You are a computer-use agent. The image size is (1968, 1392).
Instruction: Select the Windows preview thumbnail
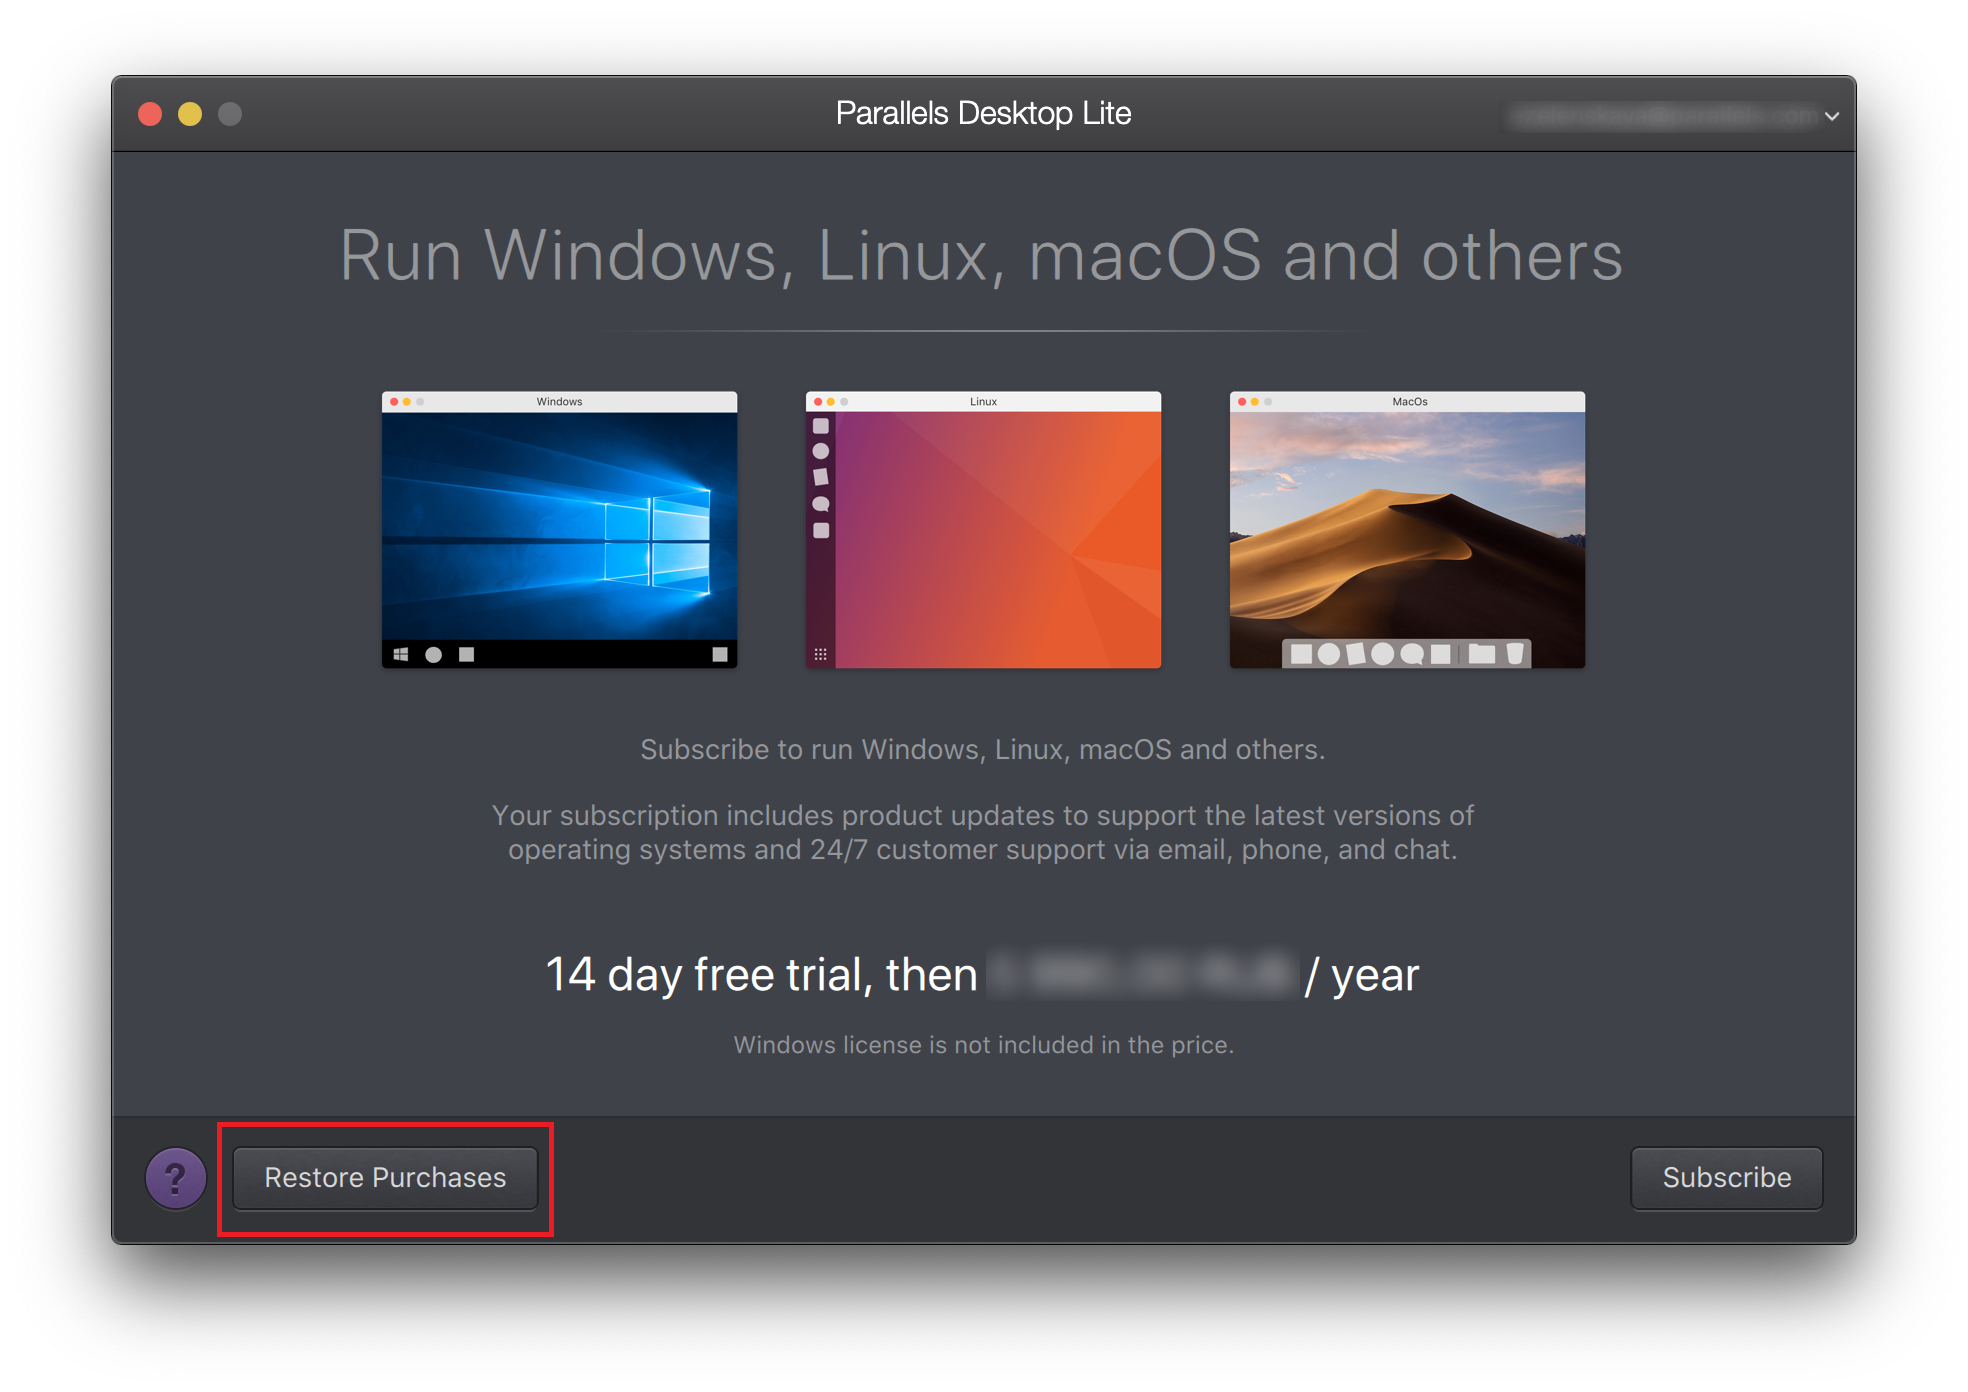(x=559, y=529)
